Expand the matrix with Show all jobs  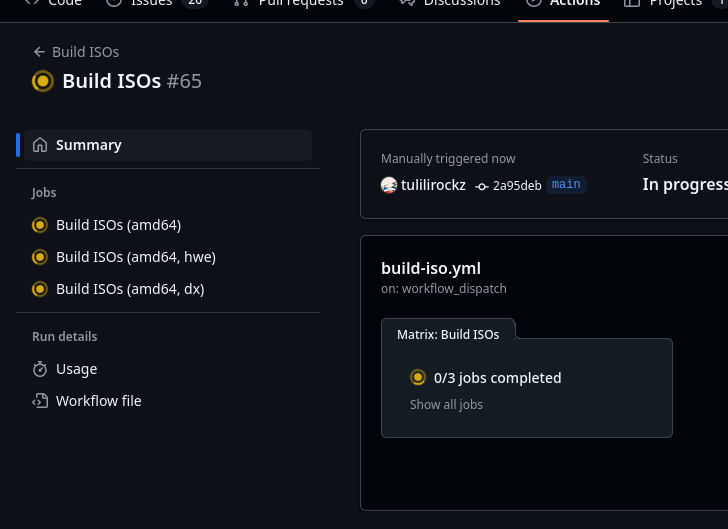(446, 405)
